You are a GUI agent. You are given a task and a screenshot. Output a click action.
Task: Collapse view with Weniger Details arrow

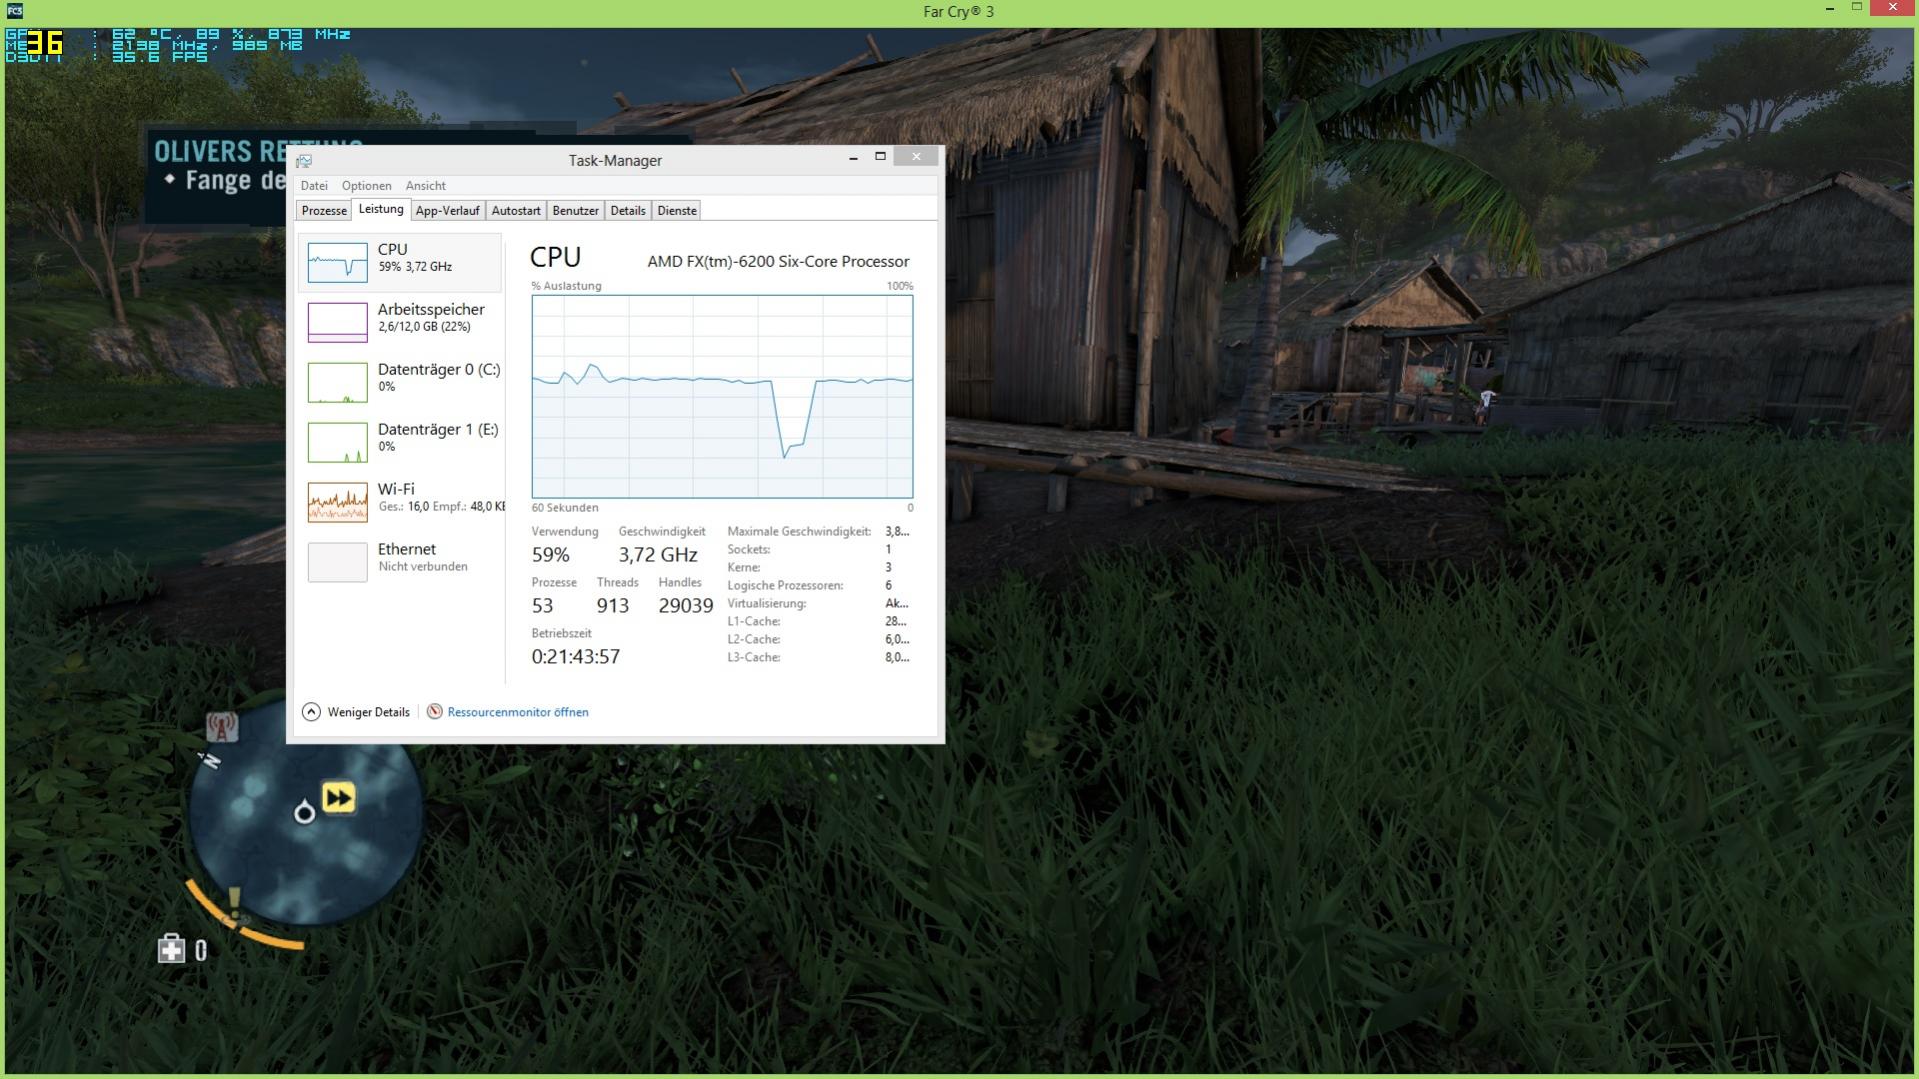pos(311,712)
